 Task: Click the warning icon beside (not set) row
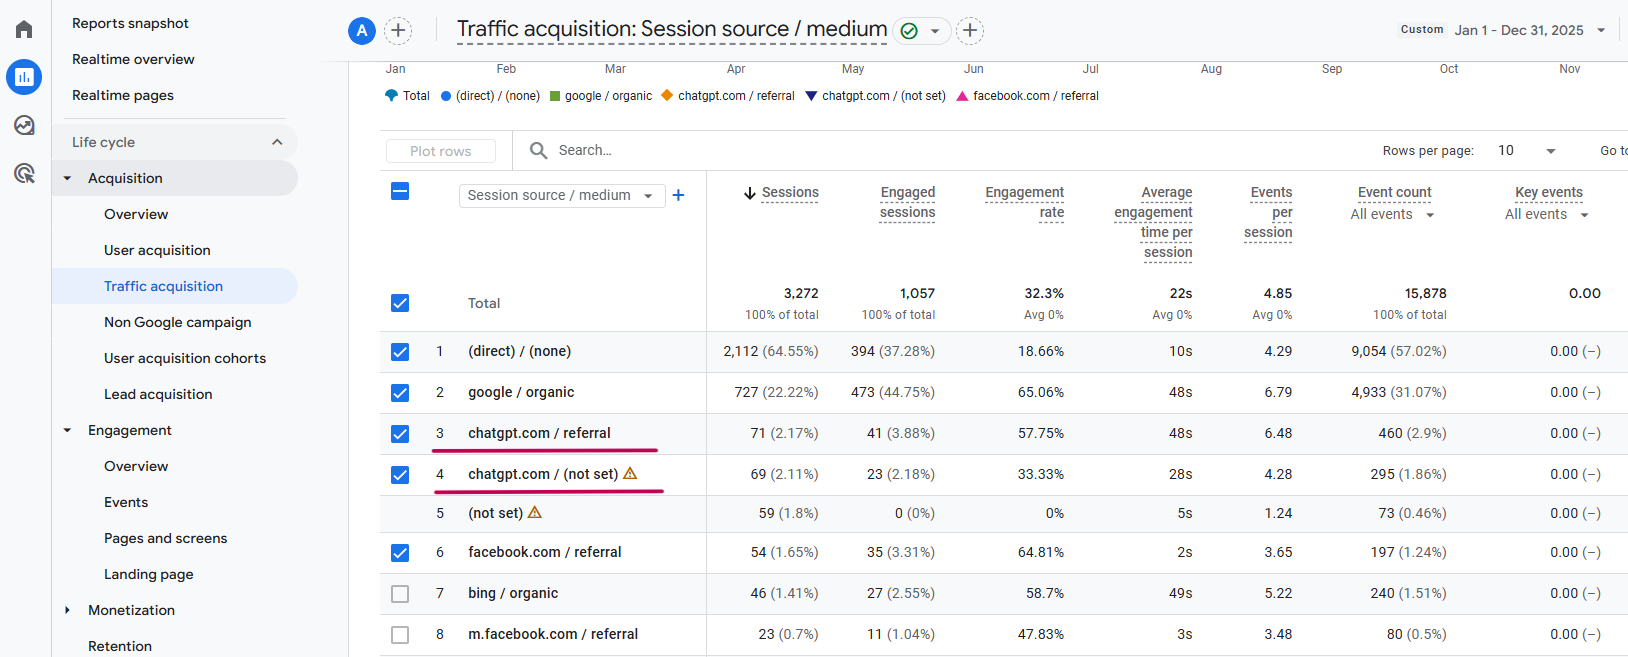coord(535,512)
